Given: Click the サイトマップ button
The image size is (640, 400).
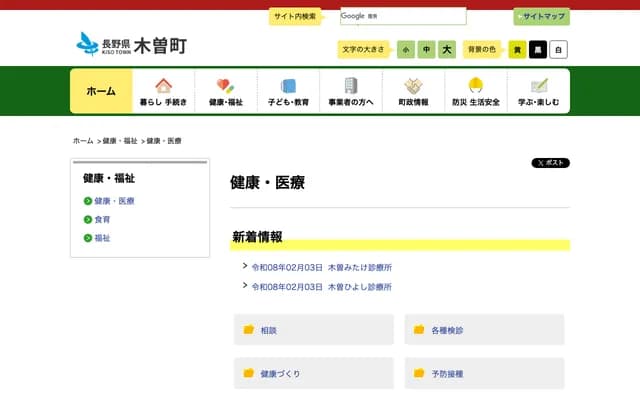Looking at the screenshot, I should tap(541, 17).
